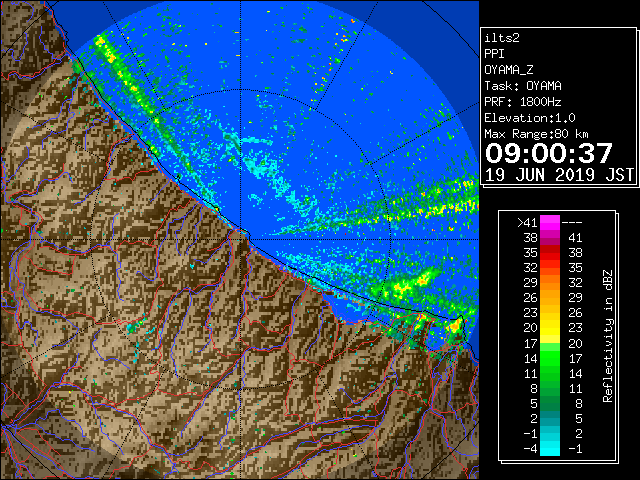Click the date 19 JUN 2019 JST
This screenshot has width=640, height=480.
[559, 174]
